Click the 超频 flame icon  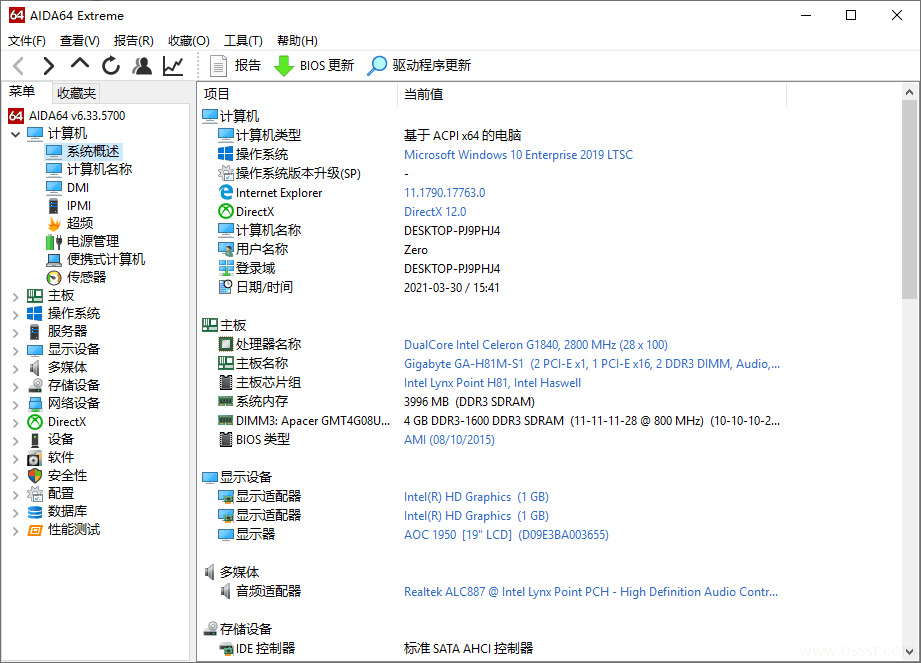pyautogui.click(x=54, y=224)
